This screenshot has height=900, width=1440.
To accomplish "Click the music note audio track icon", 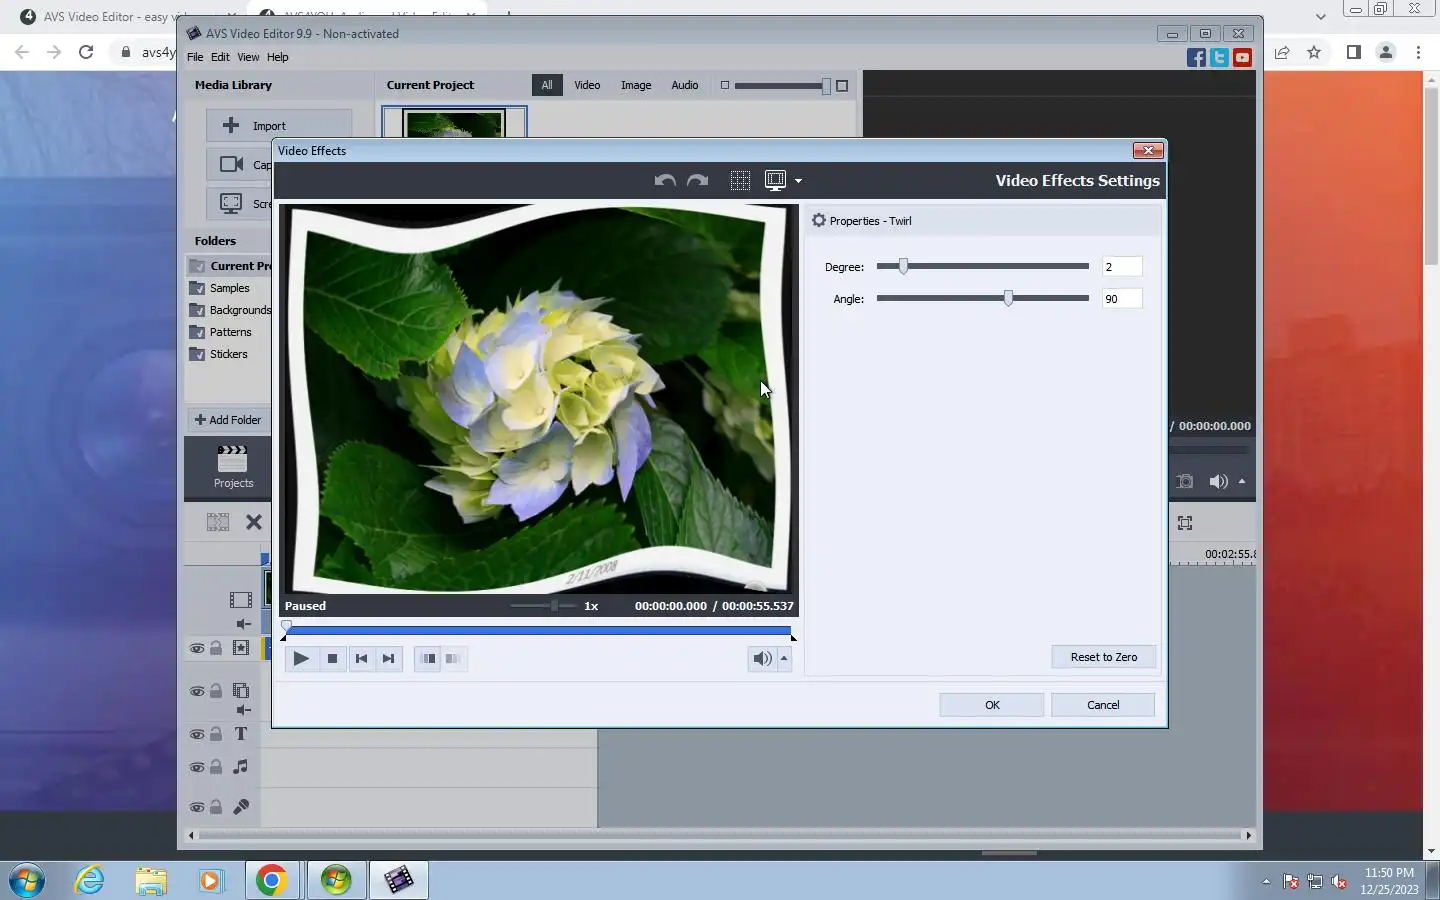I will coord(241,767).
